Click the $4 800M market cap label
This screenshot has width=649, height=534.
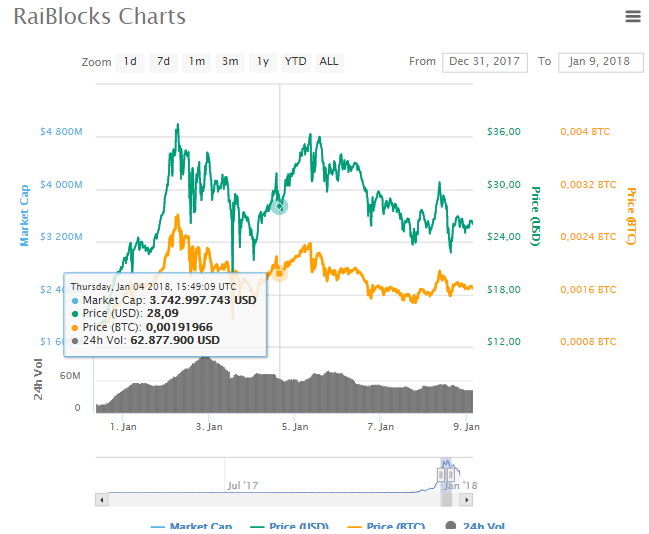(x=61, y=132)
